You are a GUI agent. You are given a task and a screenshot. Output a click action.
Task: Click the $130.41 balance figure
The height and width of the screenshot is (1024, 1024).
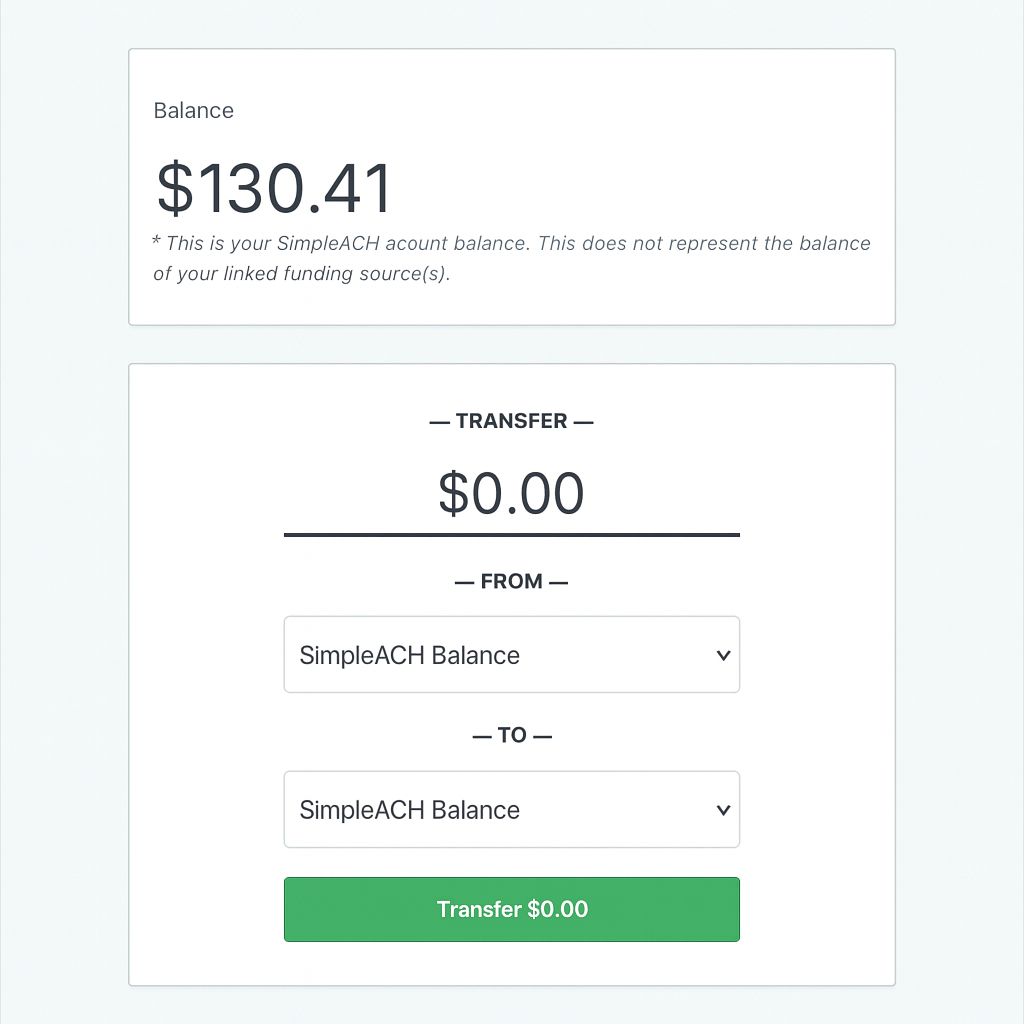pyautogui.click(x=274, y=187)
